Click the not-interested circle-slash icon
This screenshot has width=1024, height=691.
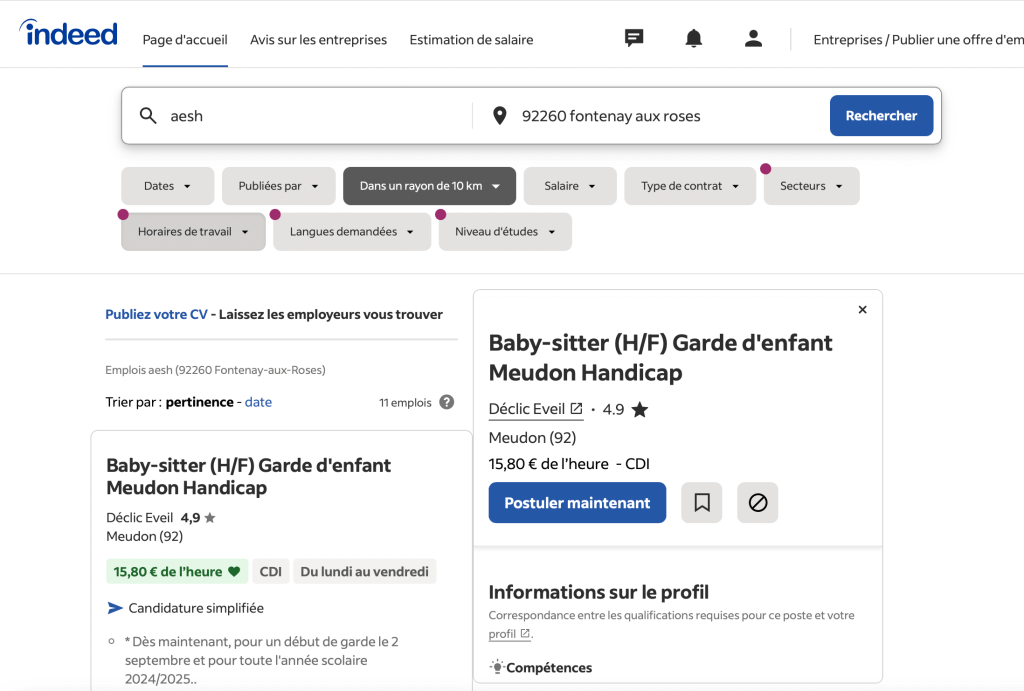point(757,503)
